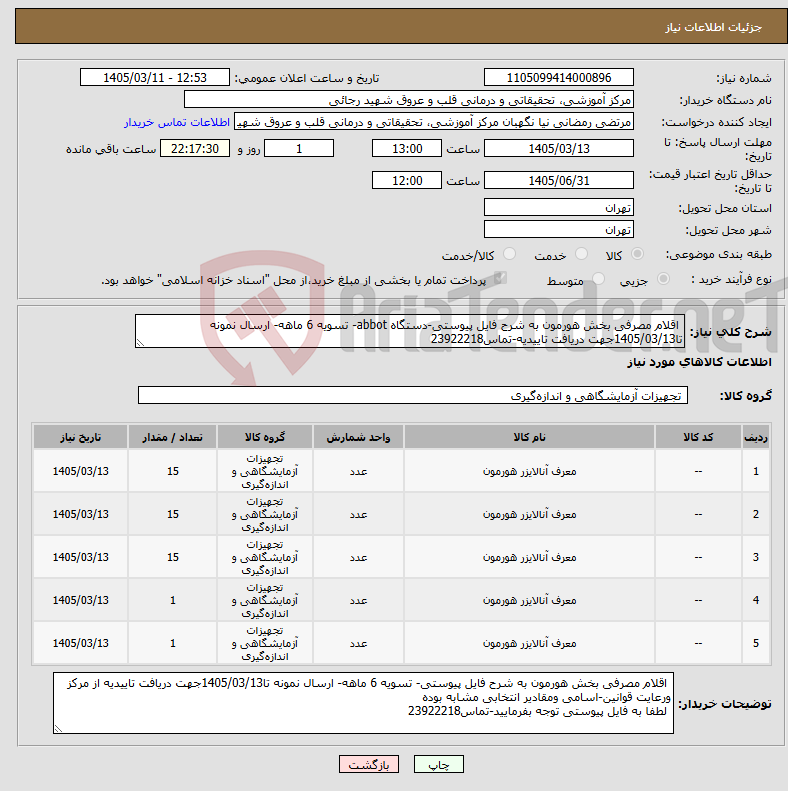Click quantity 15 in row 1
Image resolution: width=788 pixels, height=791 pixels.
(x=173, y=471)
